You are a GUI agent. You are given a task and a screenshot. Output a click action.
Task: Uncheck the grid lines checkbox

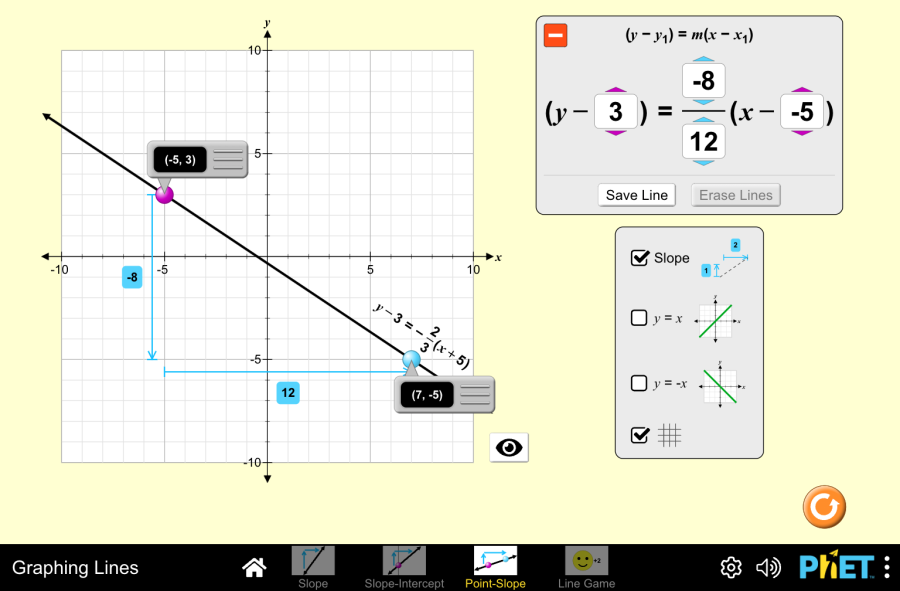pos(640,435)
